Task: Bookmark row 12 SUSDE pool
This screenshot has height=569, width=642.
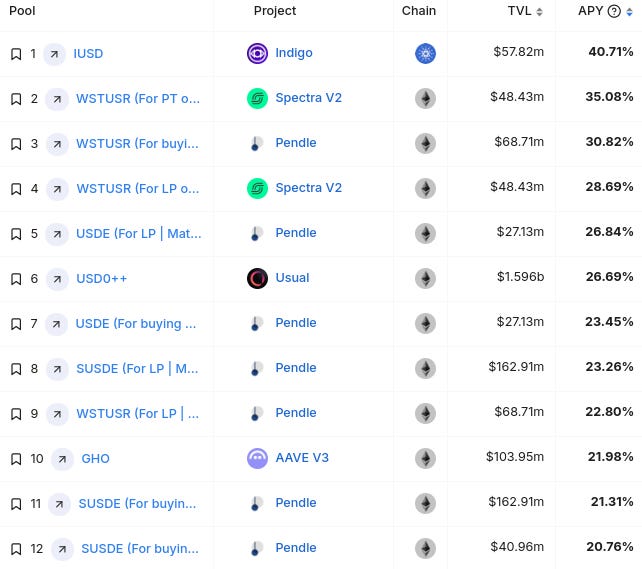Action: point(16,549)
